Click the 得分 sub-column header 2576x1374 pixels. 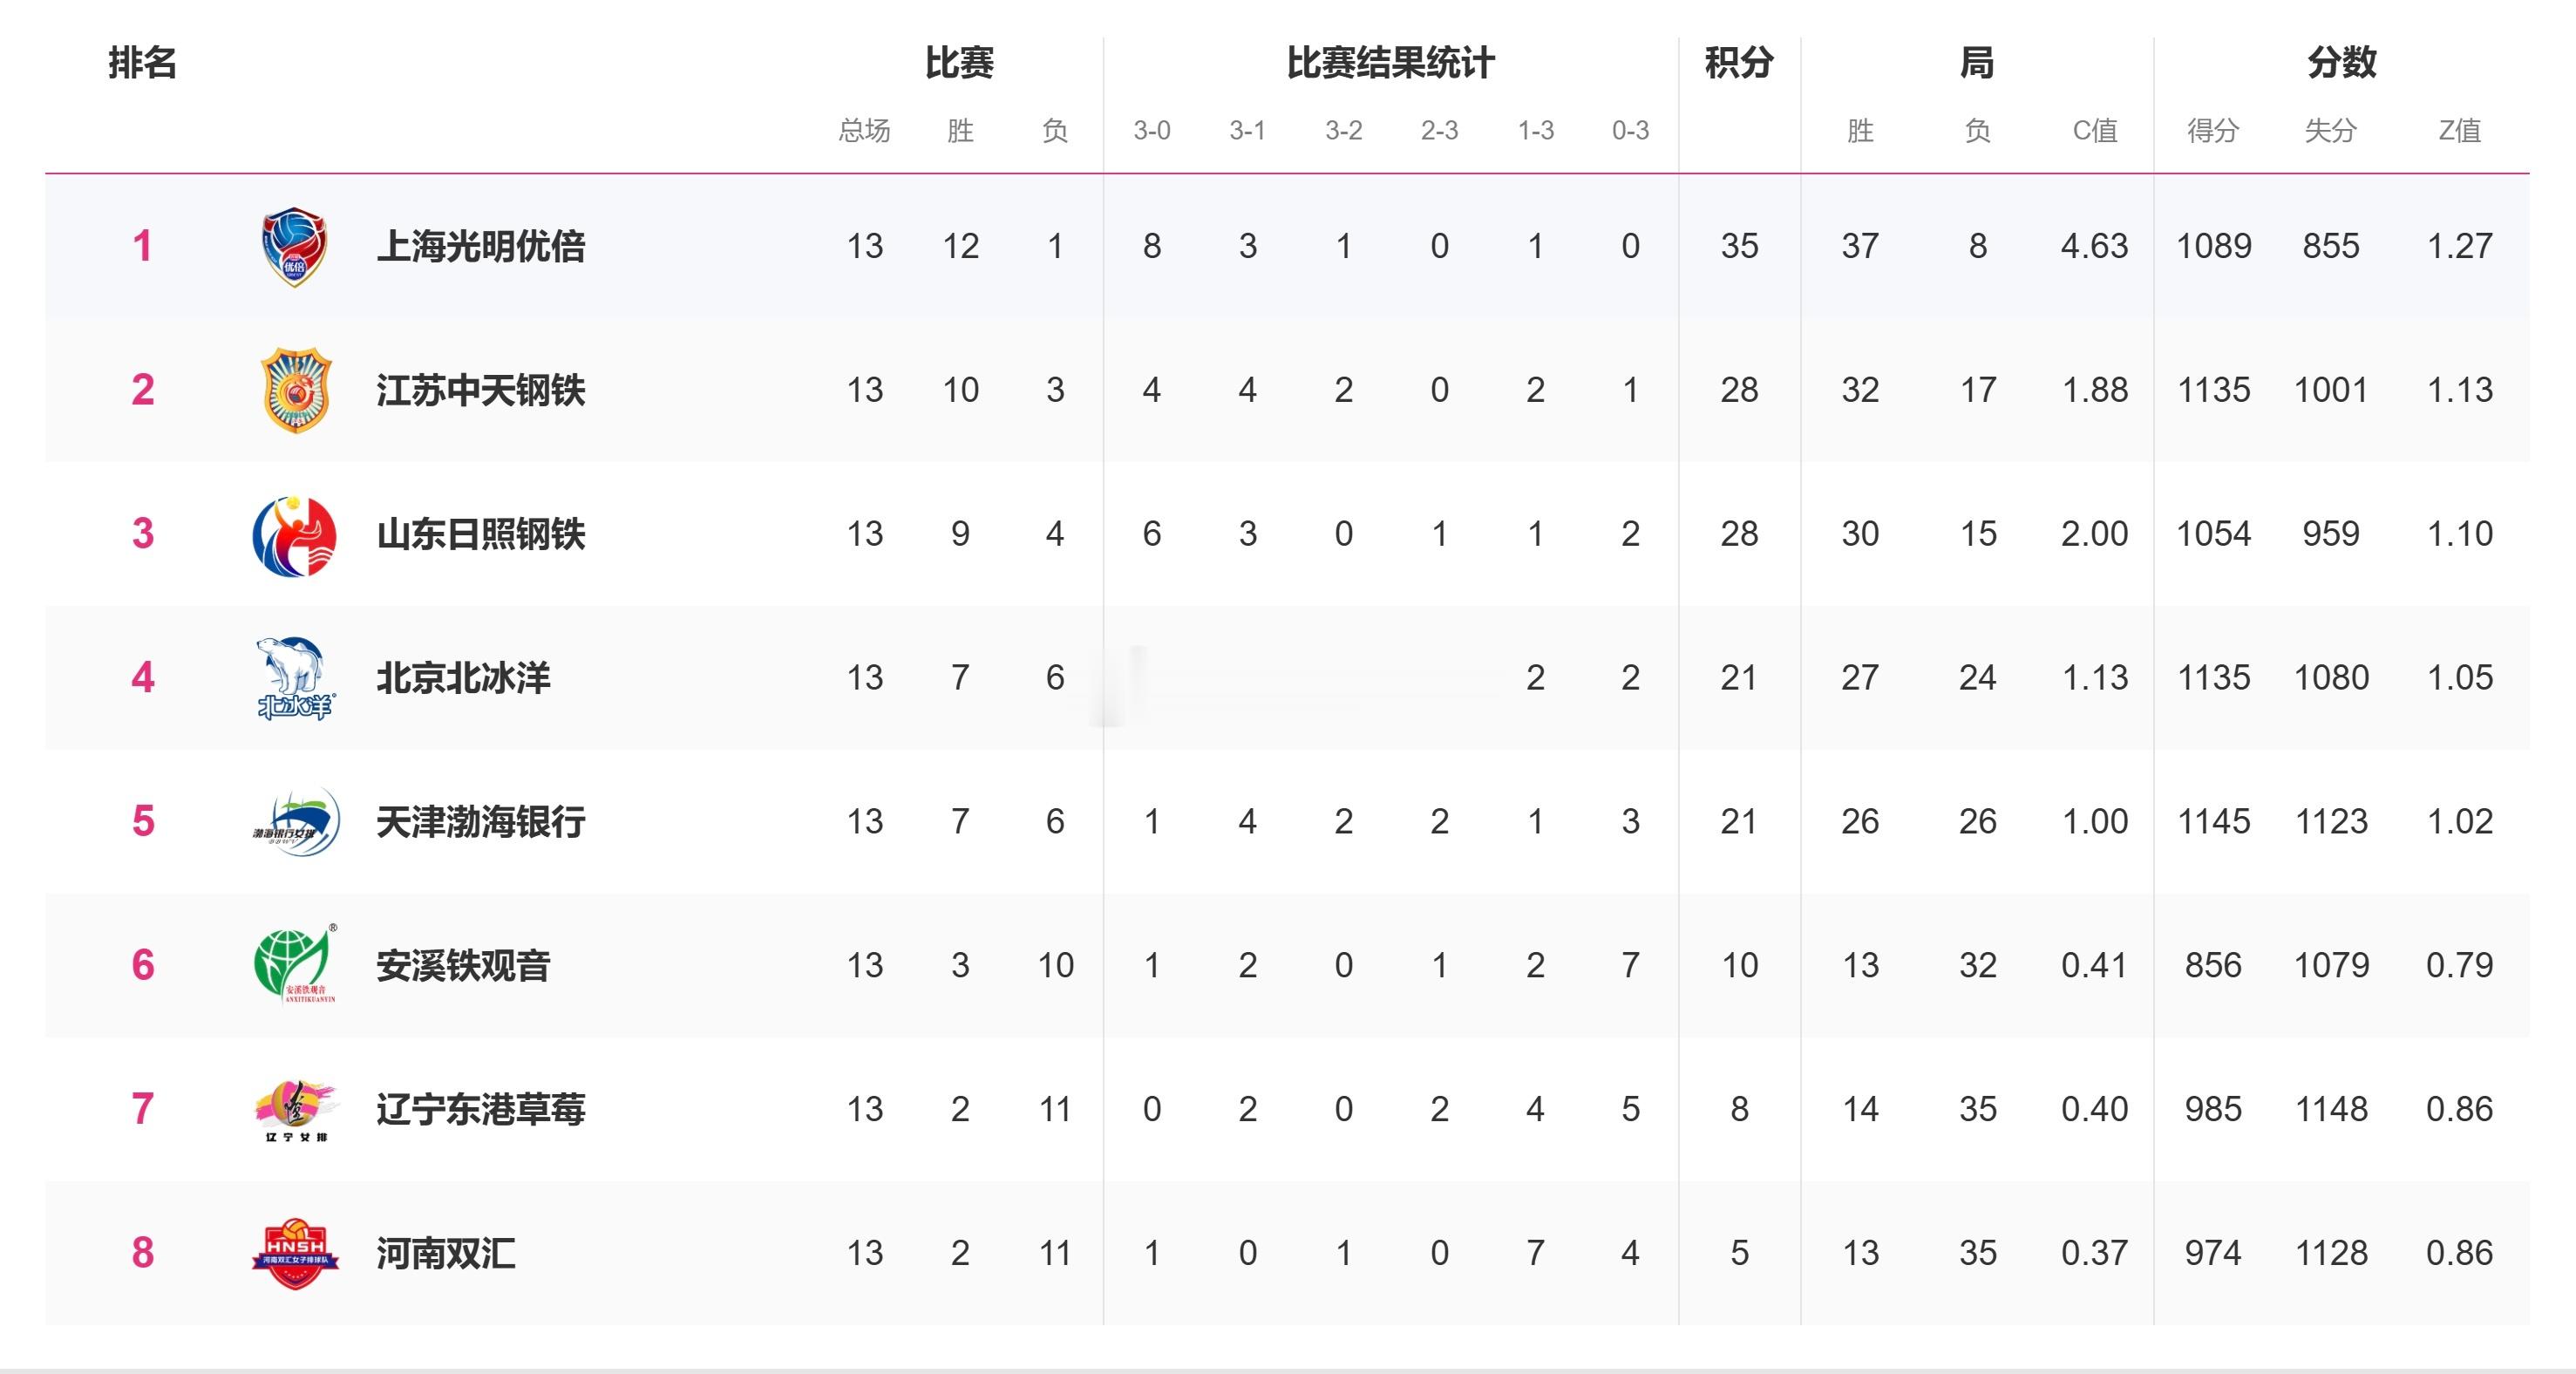[2212, 131]
